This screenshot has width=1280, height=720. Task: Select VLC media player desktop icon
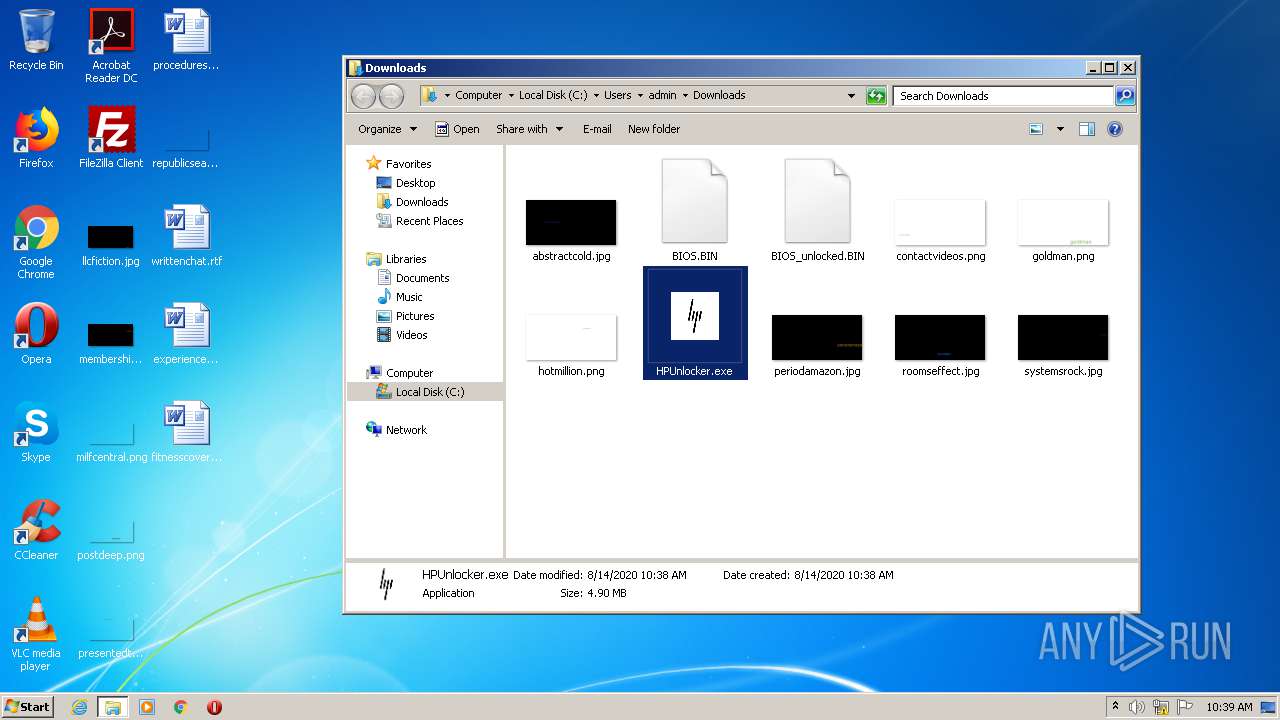coord(36,634)
